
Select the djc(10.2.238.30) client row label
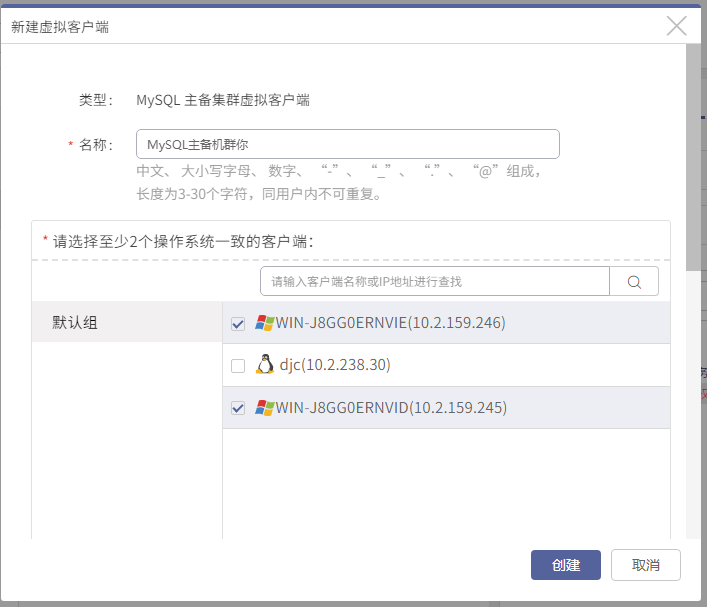pos(335,364)
